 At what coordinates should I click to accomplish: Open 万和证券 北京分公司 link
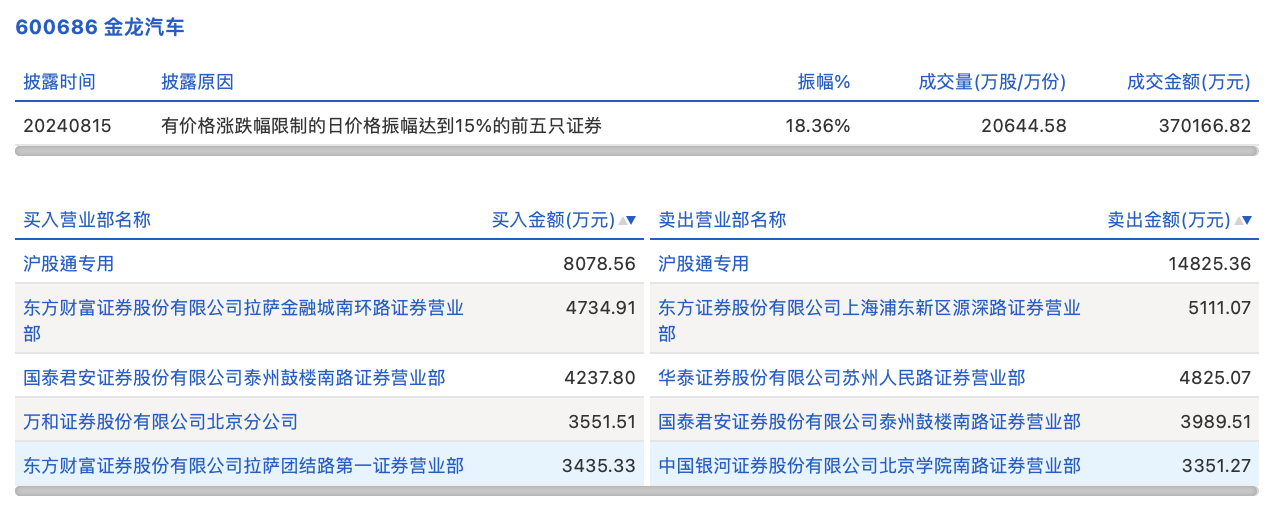161,422
